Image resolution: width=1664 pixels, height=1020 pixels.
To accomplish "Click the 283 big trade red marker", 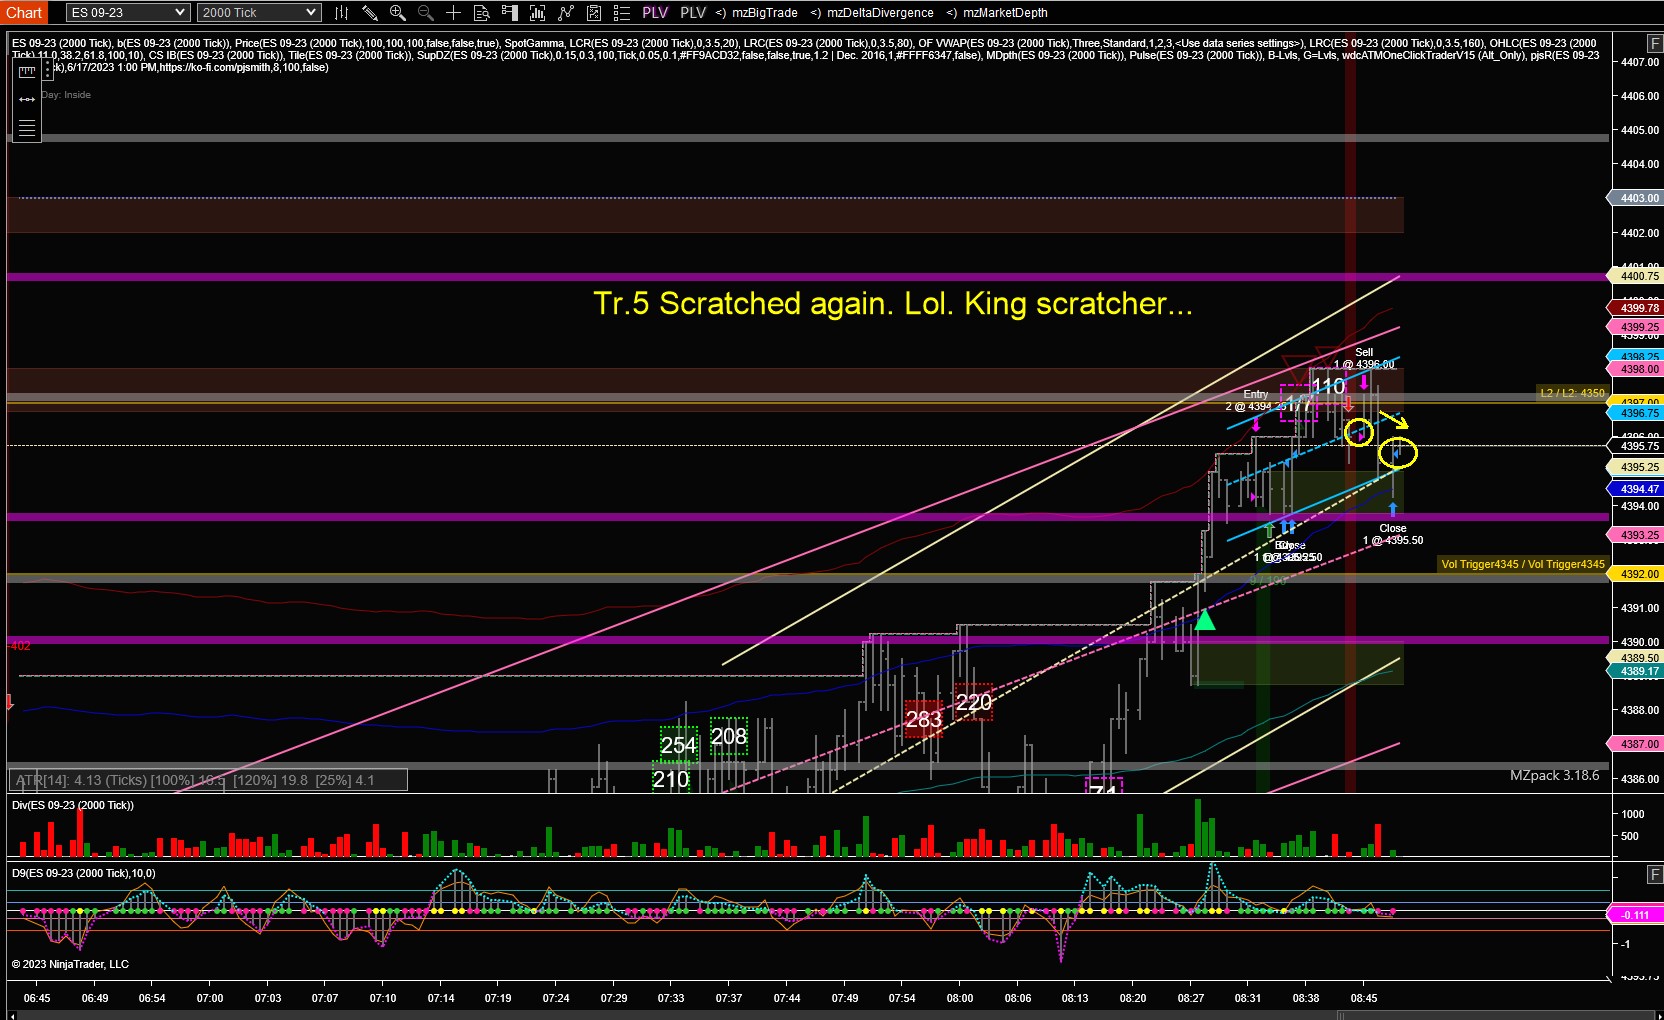I will pyautogui.click(x=924, y=719).
